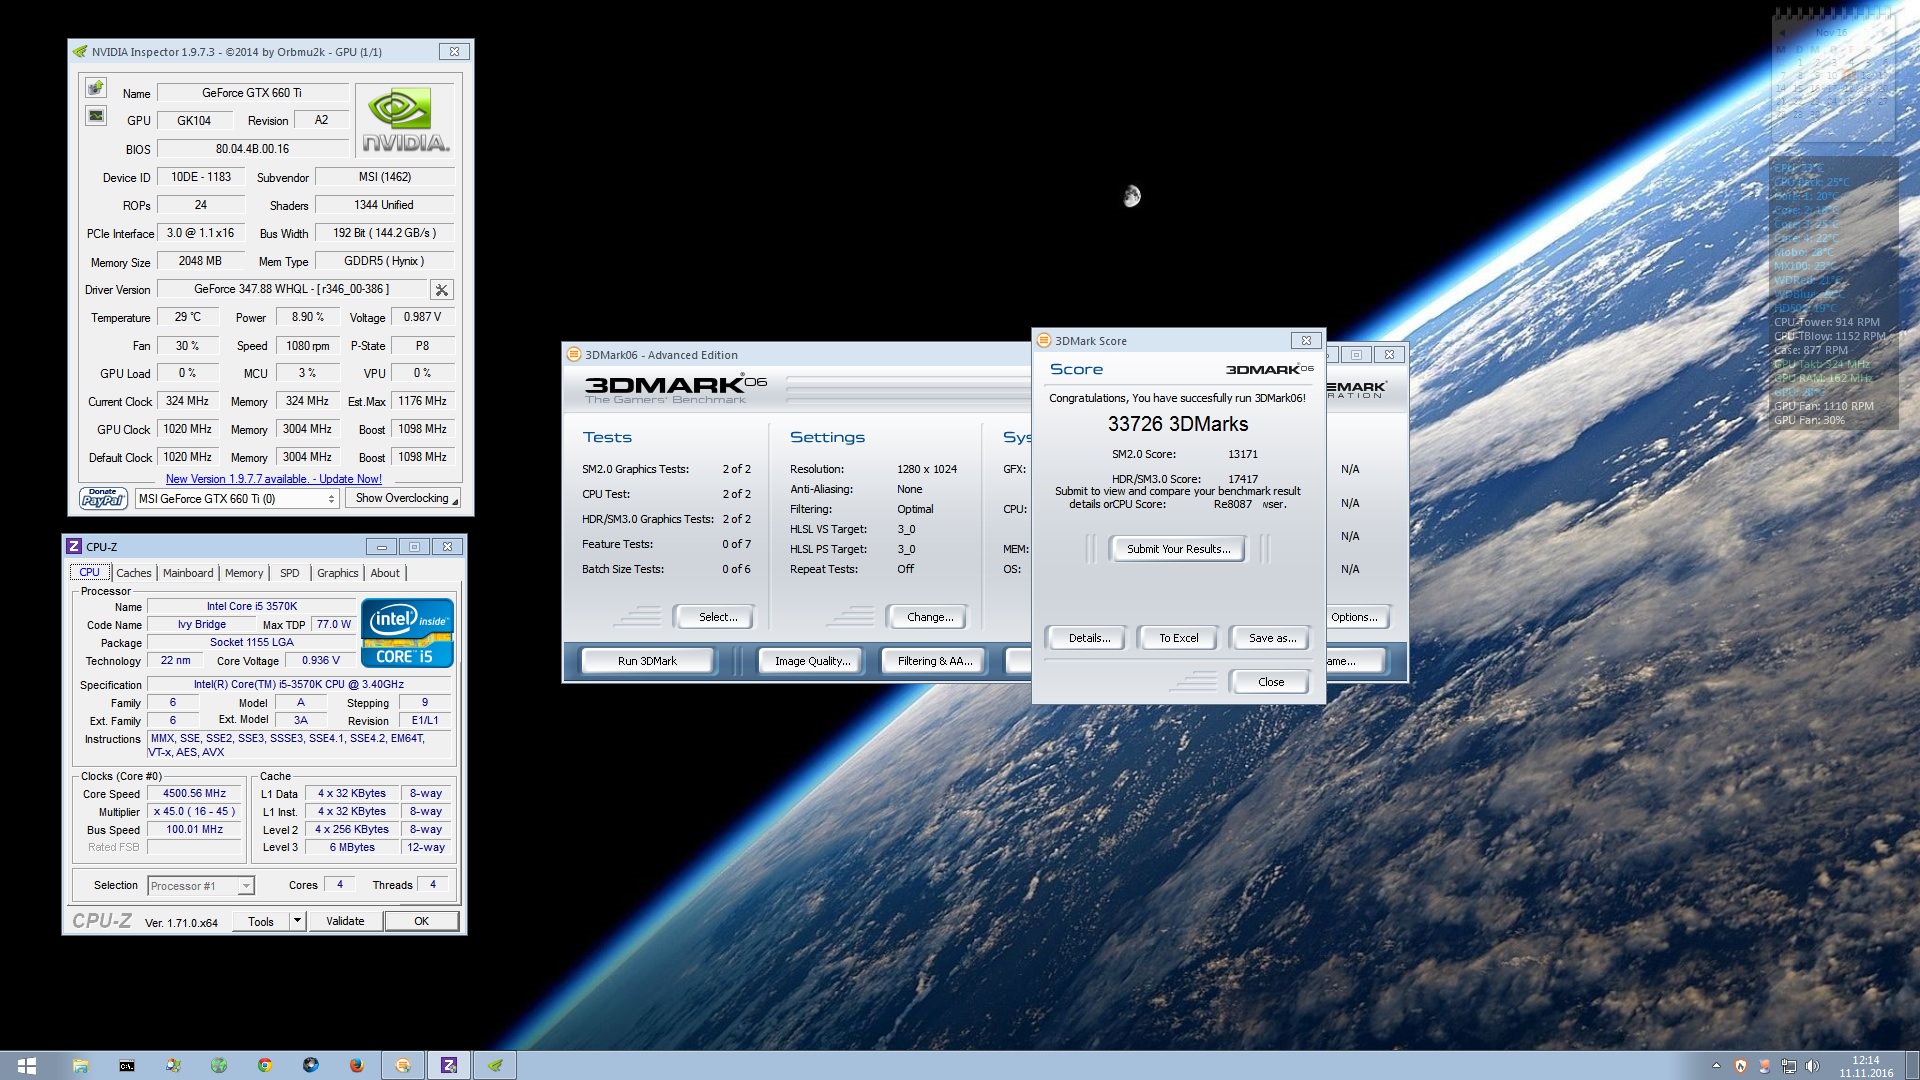Switch to 3DMark06 taskbar icon
This screenshot has height=1080, width=1920.
point(403,1065)
